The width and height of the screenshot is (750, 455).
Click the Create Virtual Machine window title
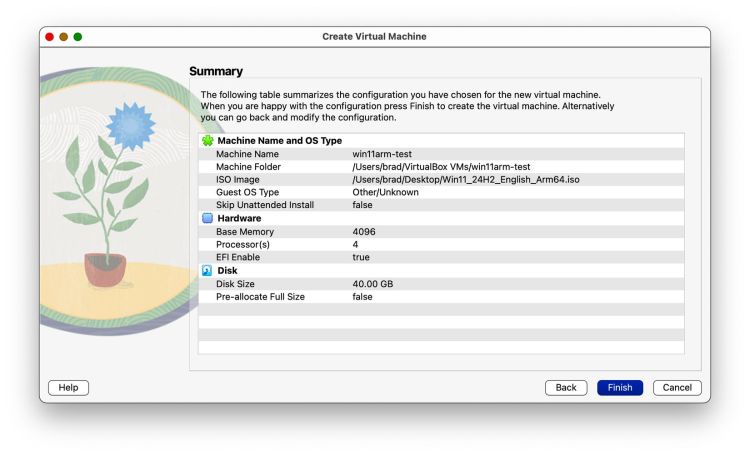(x=374, y=36)
